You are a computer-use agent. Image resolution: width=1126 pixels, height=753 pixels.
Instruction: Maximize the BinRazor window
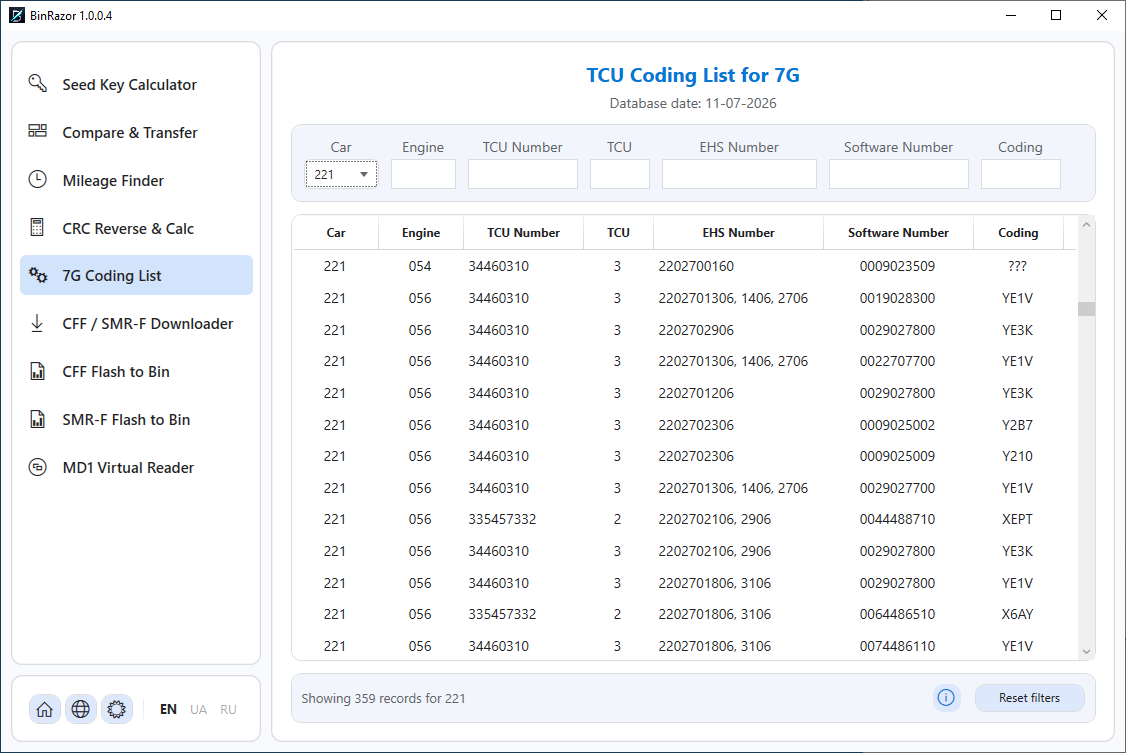(x=1056, y=15)
